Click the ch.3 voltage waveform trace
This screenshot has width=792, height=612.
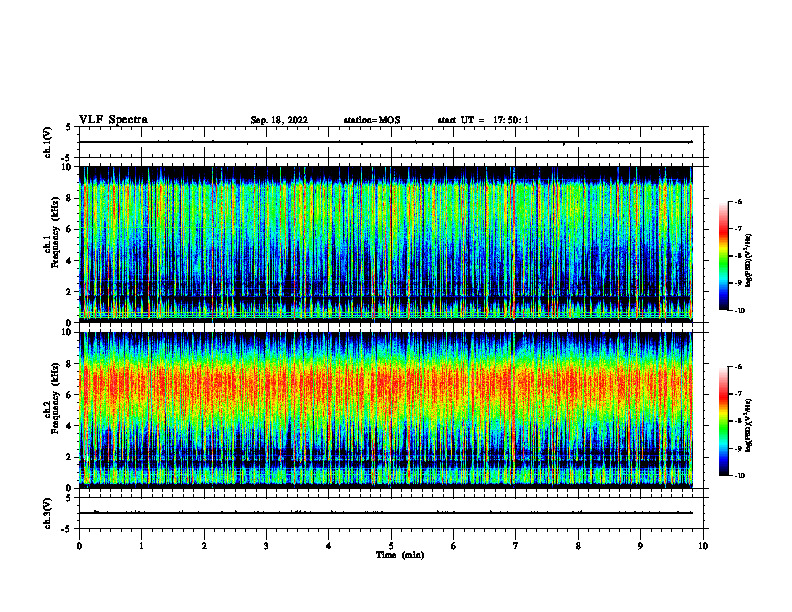pyautogui.click(x=386, y=513)
